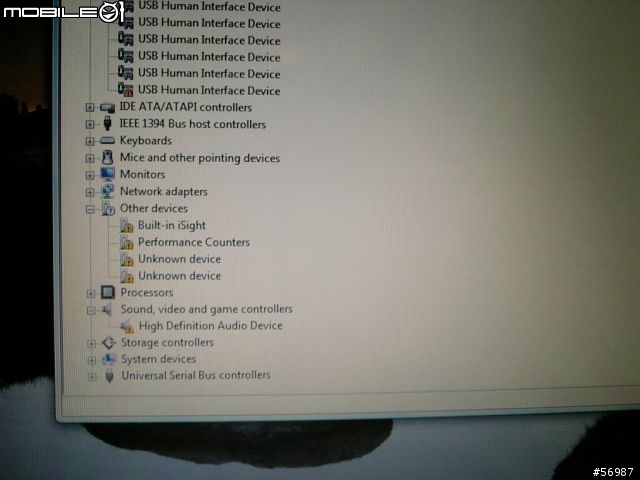
Task: Select the 'Processors' label
Action: (x=147, y=292)
